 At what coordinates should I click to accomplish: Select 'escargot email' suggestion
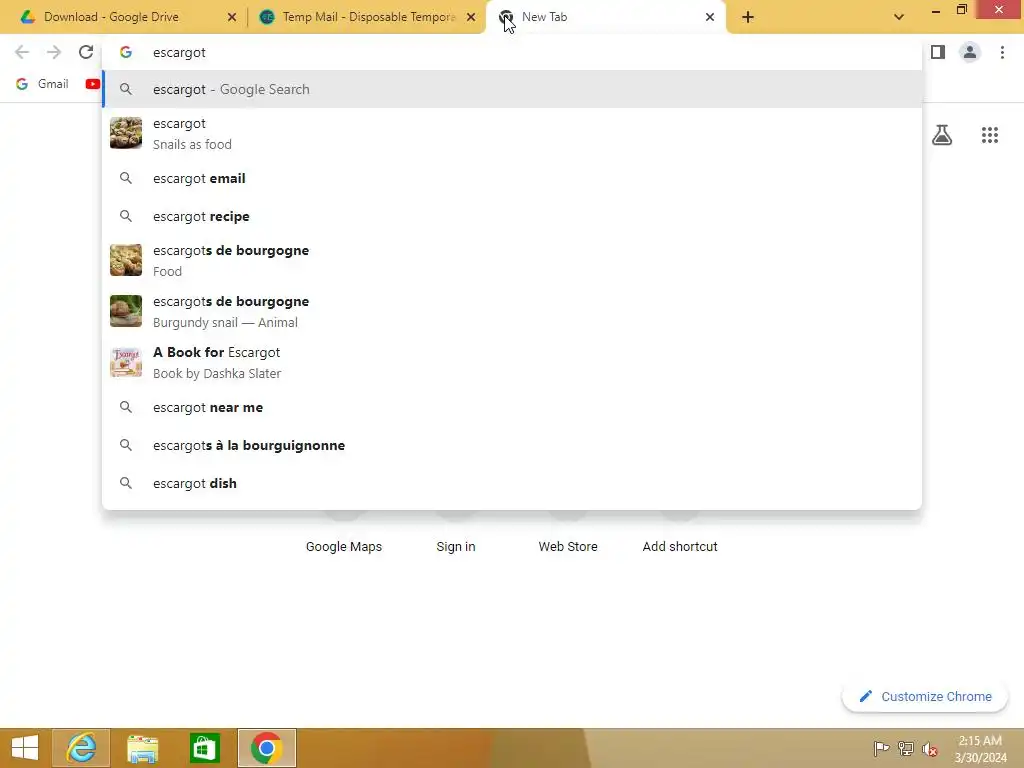click(x=512, y=178)
